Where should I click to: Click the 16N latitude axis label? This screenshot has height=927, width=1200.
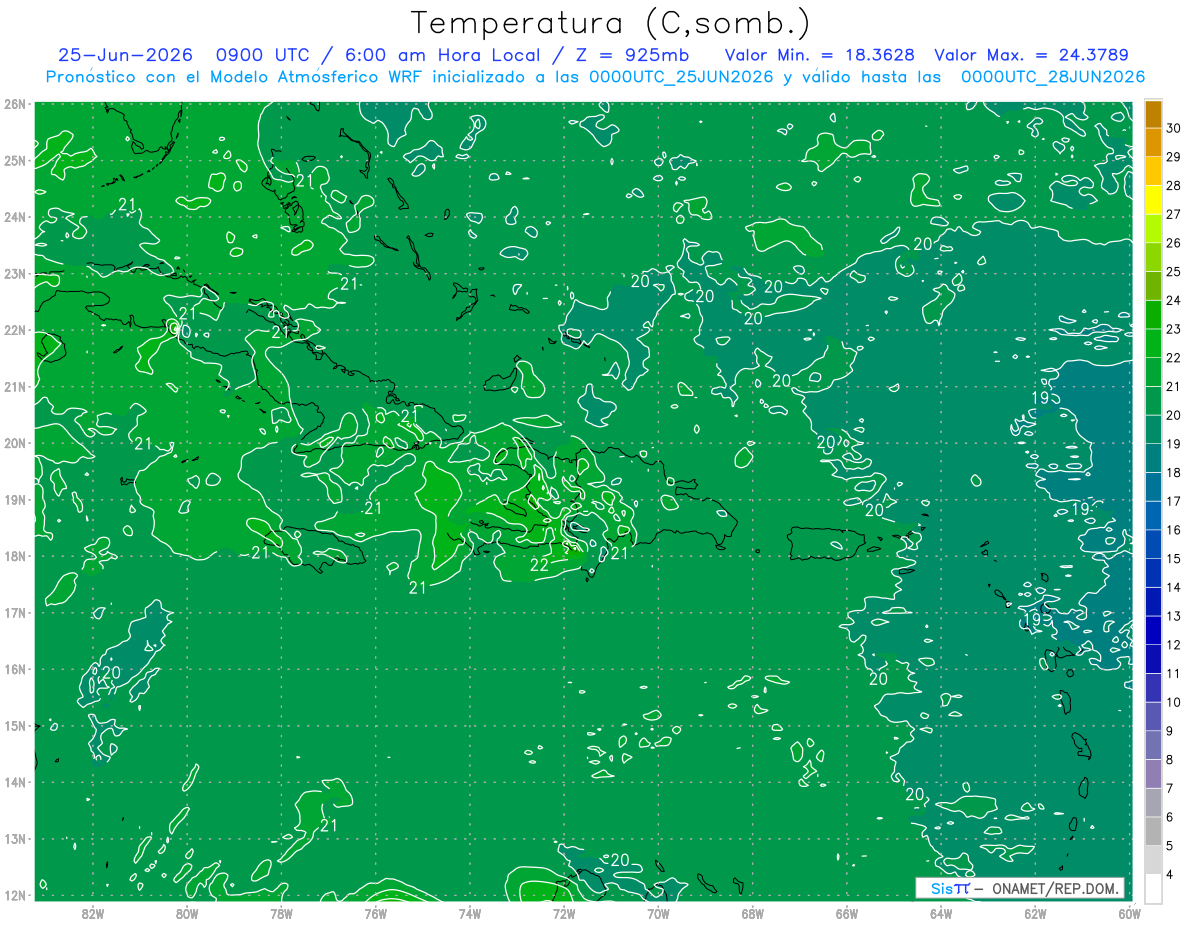(14, 669)
